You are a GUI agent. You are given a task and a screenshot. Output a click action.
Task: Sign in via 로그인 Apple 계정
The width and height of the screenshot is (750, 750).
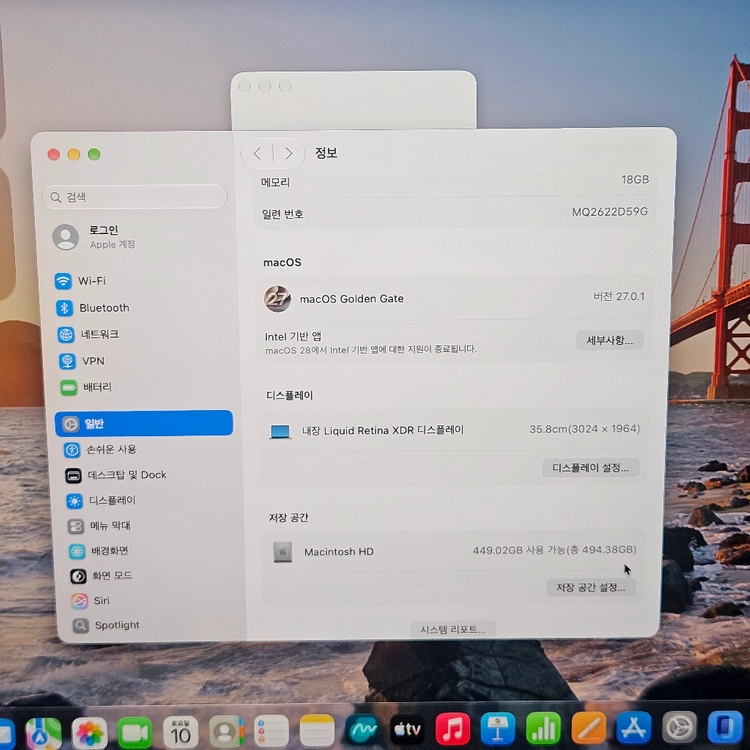94,237
